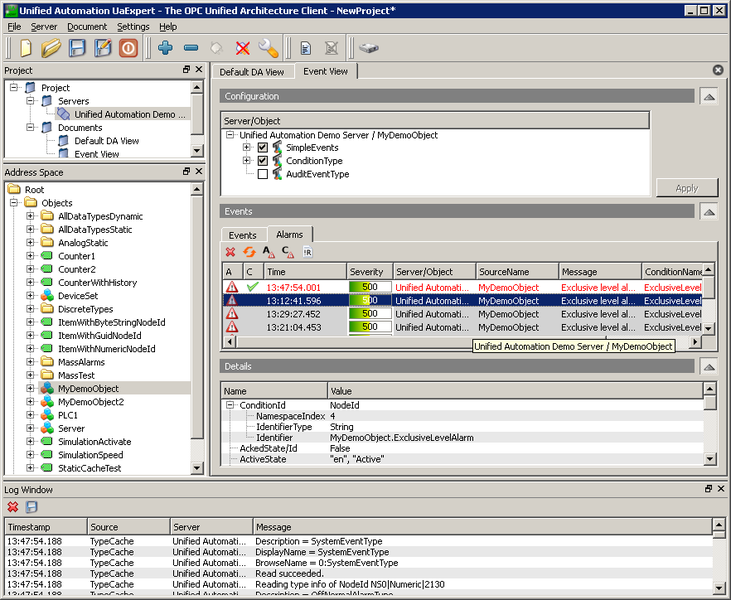Clear the Log Window with red X

13,507
